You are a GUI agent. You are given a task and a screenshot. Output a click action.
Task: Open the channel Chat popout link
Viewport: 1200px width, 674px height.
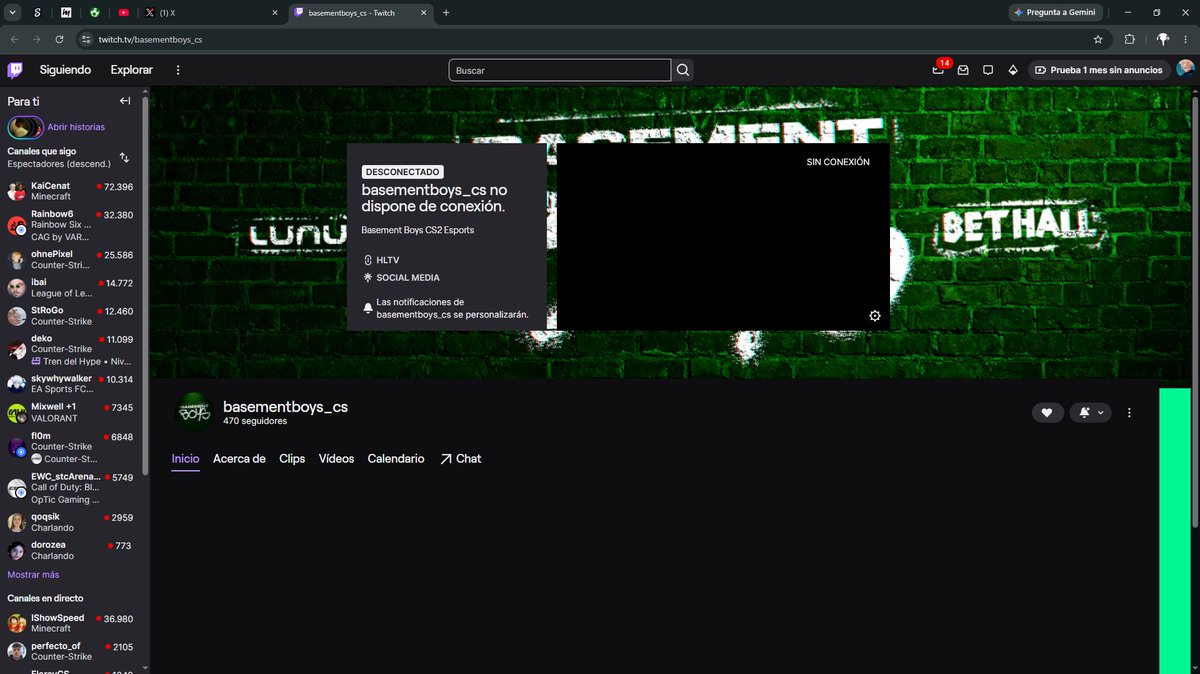coord(461,459)
